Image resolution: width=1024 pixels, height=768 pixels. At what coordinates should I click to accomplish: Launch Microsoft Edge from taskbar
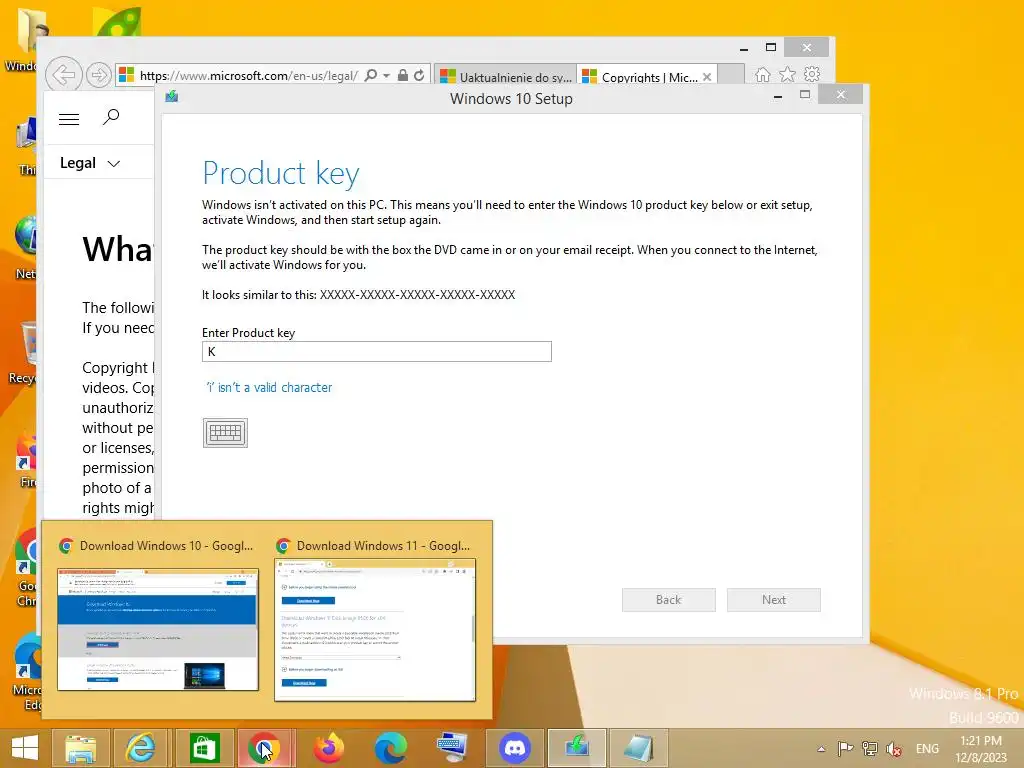click(391, 748)
